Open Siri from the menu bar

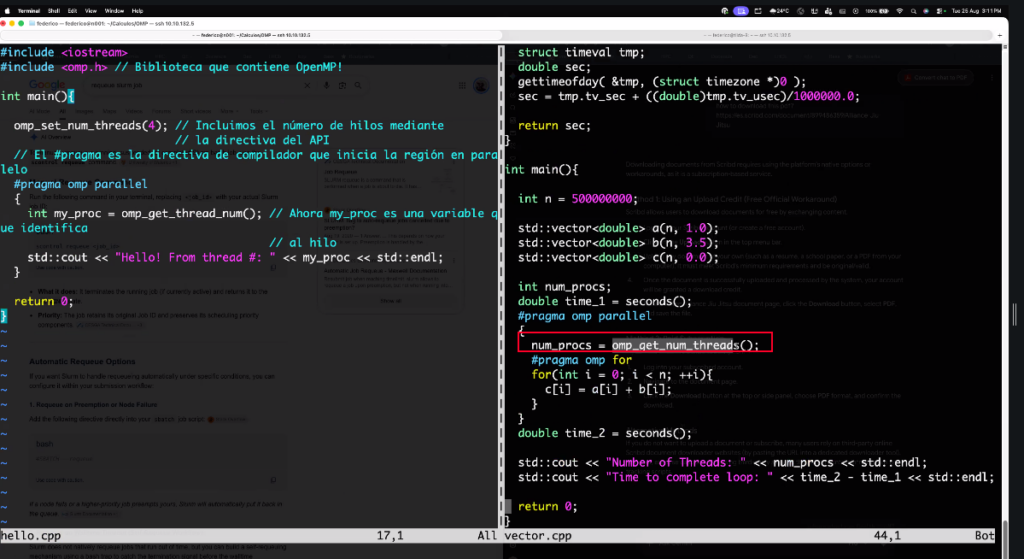[926, 10]
